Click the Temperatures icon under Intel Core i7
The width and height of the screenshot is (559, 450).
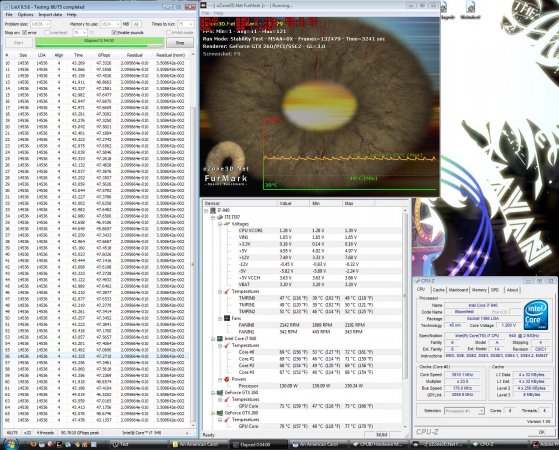227,345
